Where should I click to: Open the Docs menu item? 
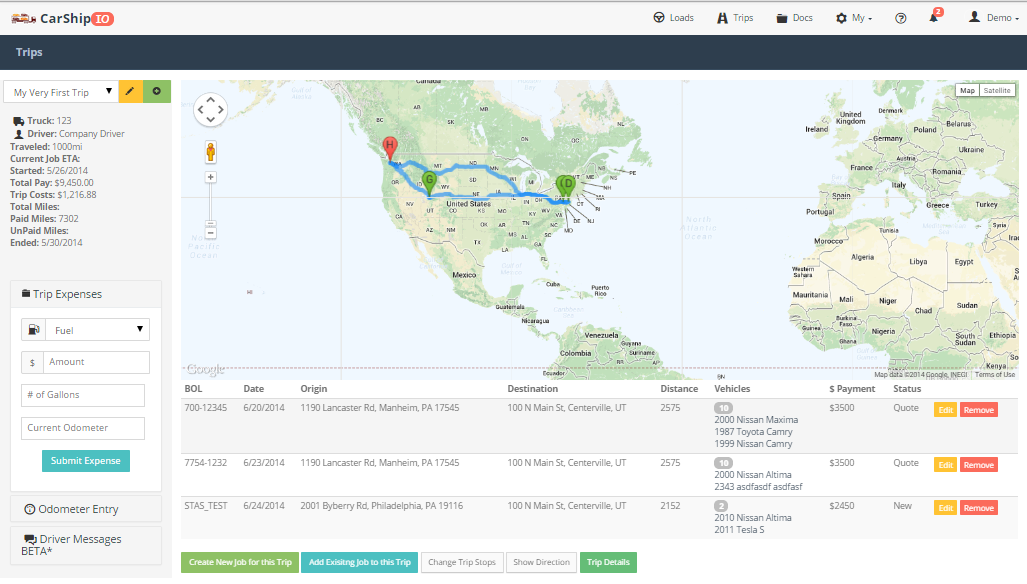pos(794,18)
